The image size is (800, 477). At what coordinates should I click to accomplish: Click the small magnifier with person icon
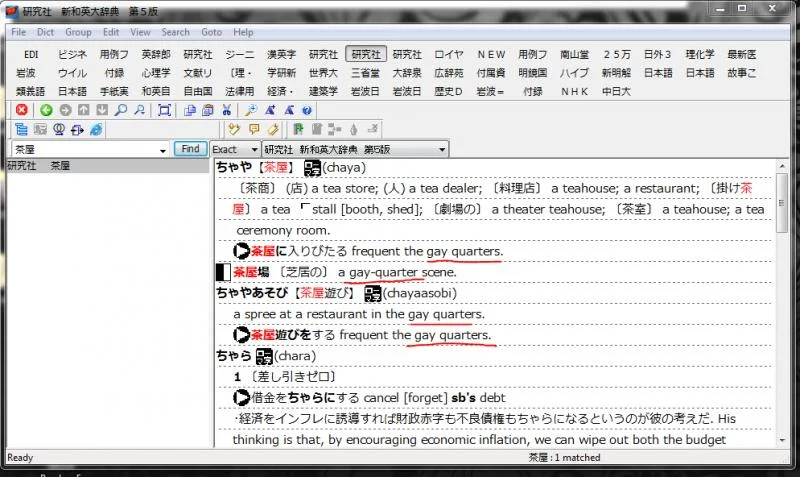[139, 110]
